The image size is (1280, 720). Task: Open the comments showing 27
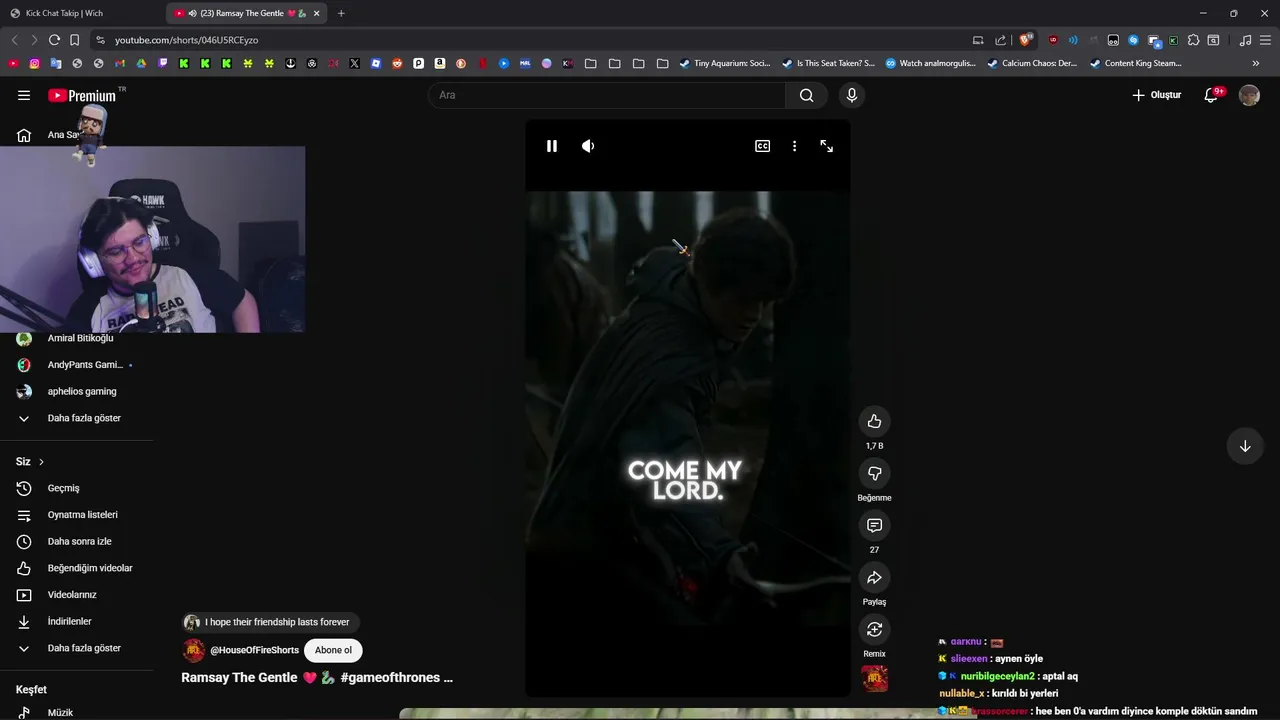point(874,525)
